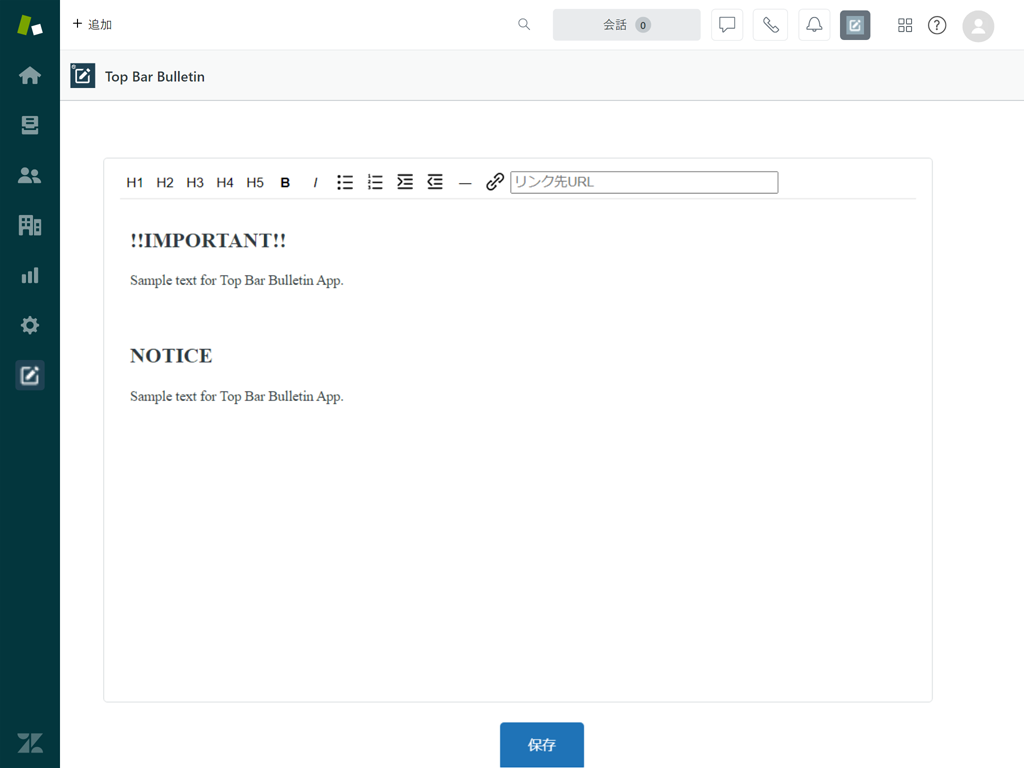Open the help center icon

point(937,25)
